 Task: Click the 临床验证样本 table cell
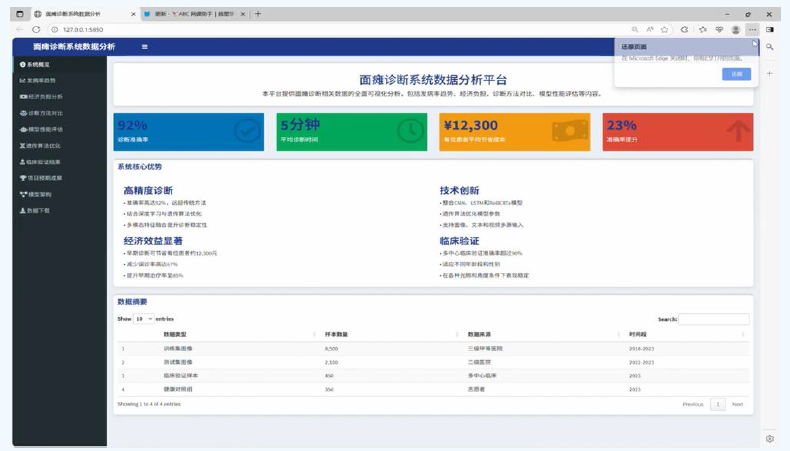tap(181, 376)
